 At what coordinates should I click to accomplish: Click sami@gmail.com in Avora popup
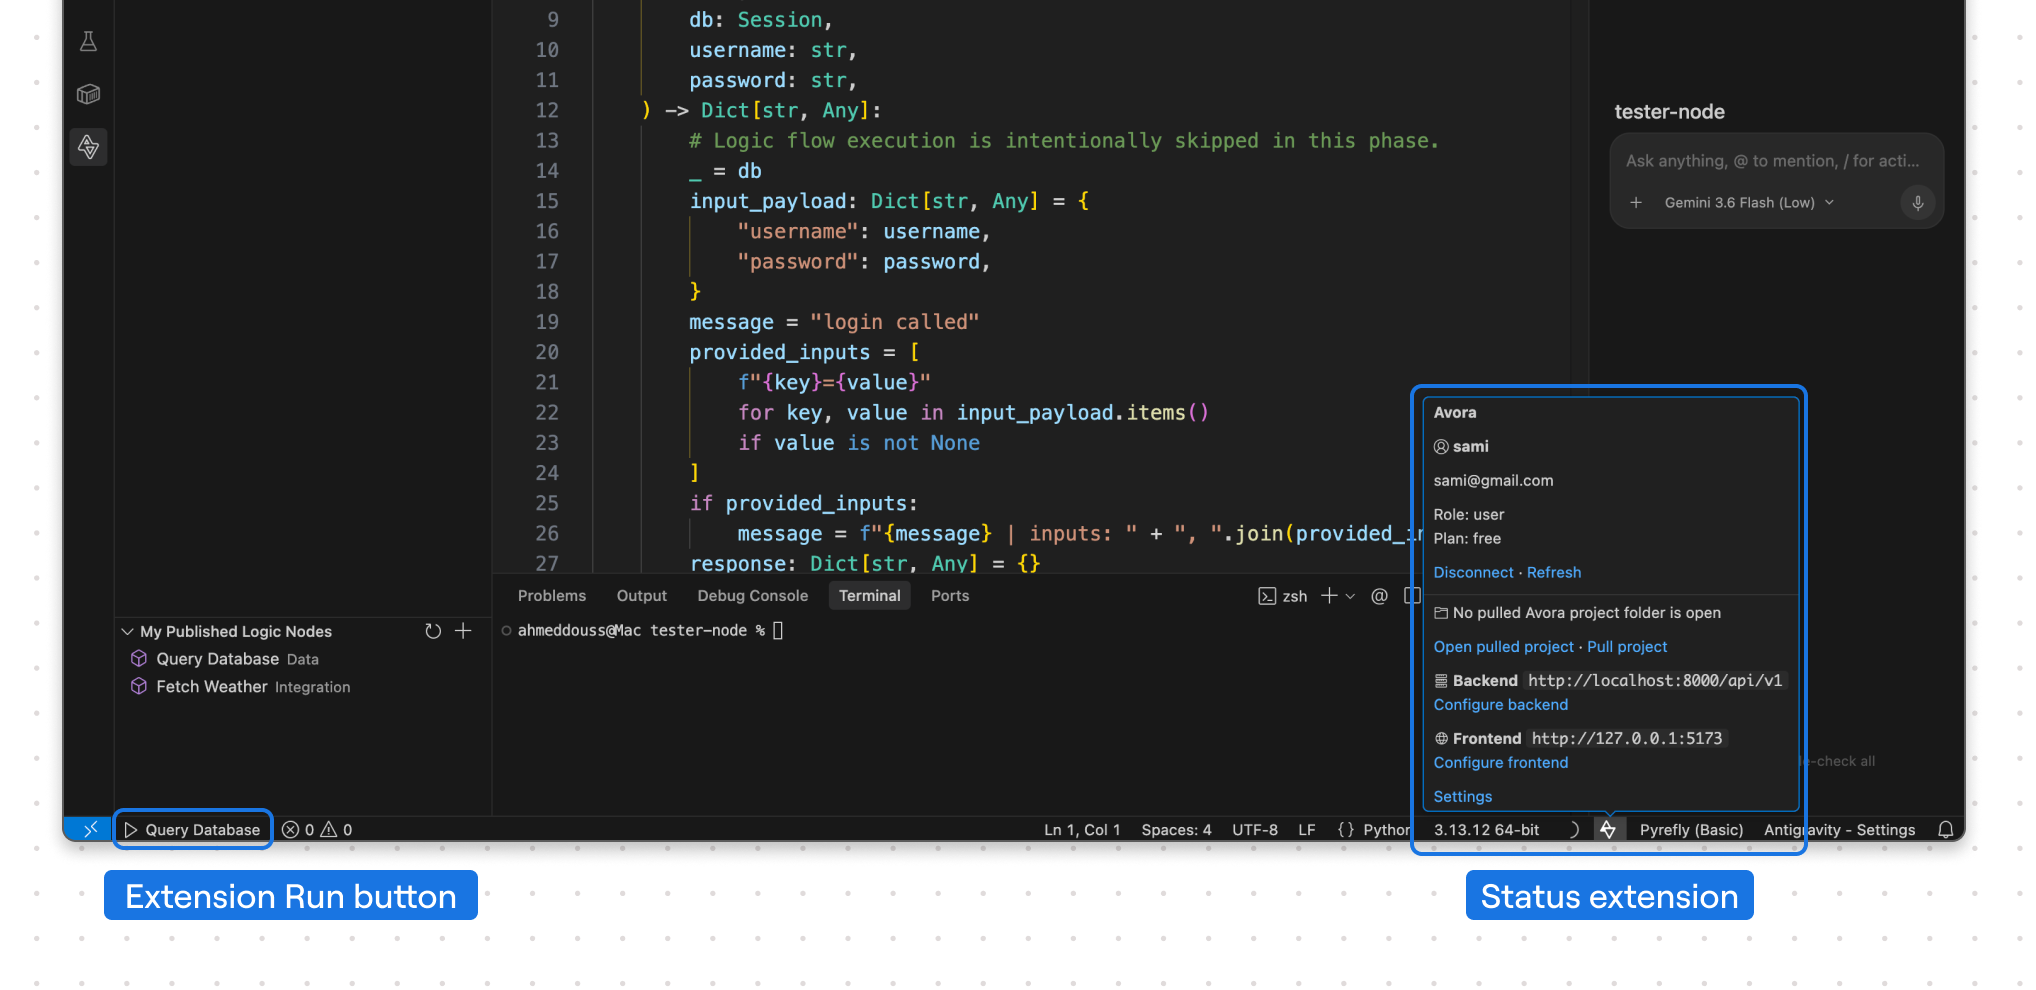(x=1493, y=481)
